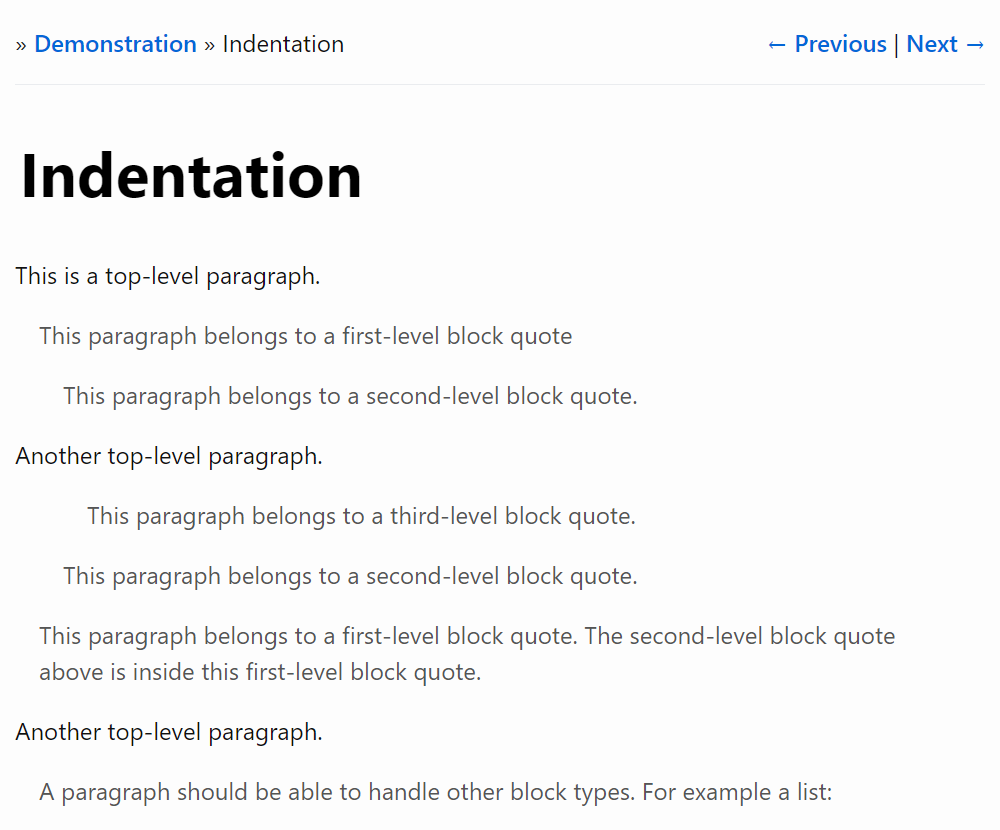
Task: Click the one-line first-level block quote paragraph
Action: 305,336
